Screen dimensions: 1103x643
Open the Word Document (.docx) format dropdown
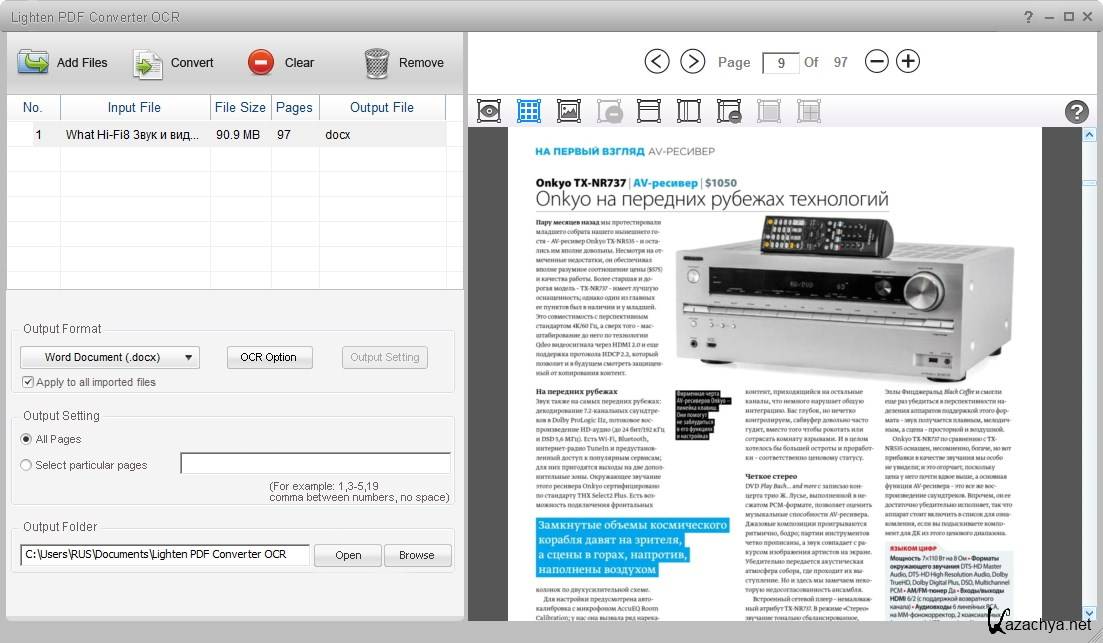tap(110, 357)
